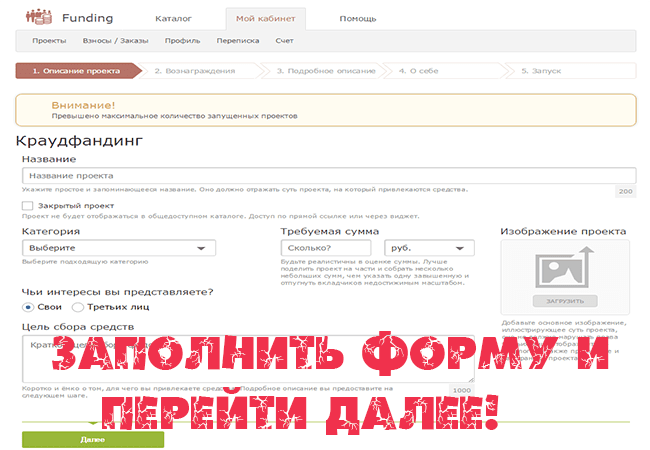Focus the Сколько? amount field

click(326, 248)
